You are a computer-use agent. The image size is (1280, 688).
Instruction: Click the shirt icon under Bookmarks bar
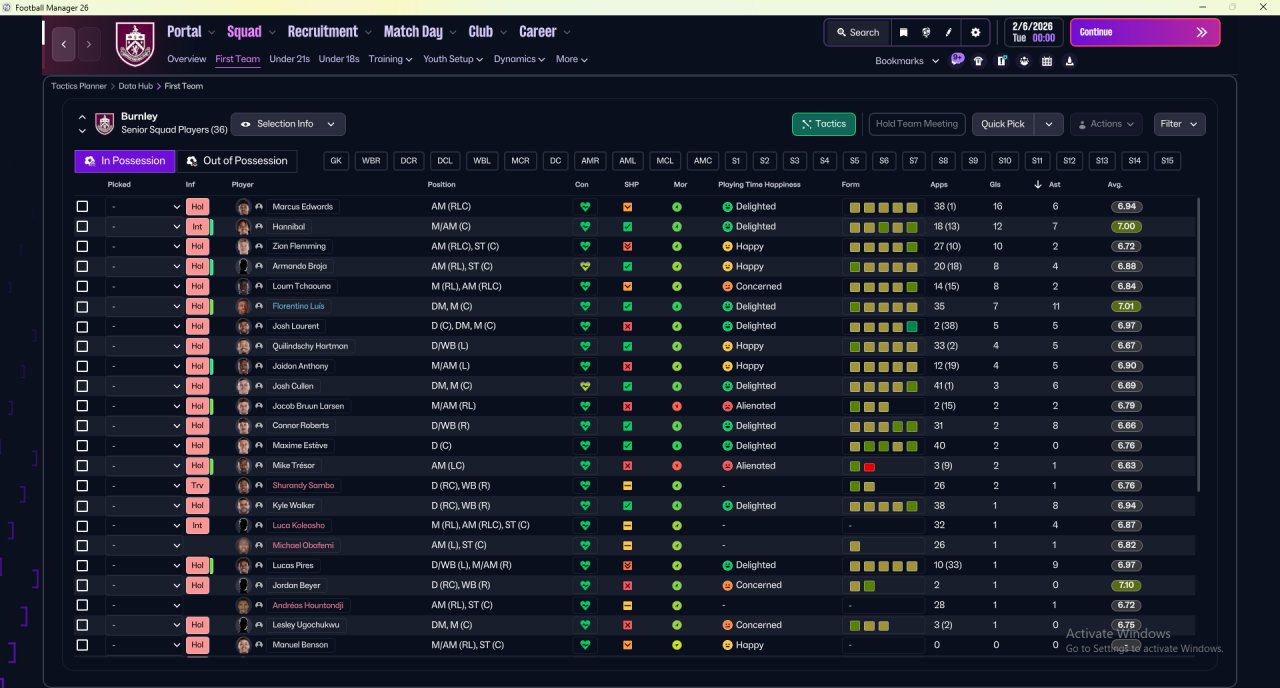point(978,61)
